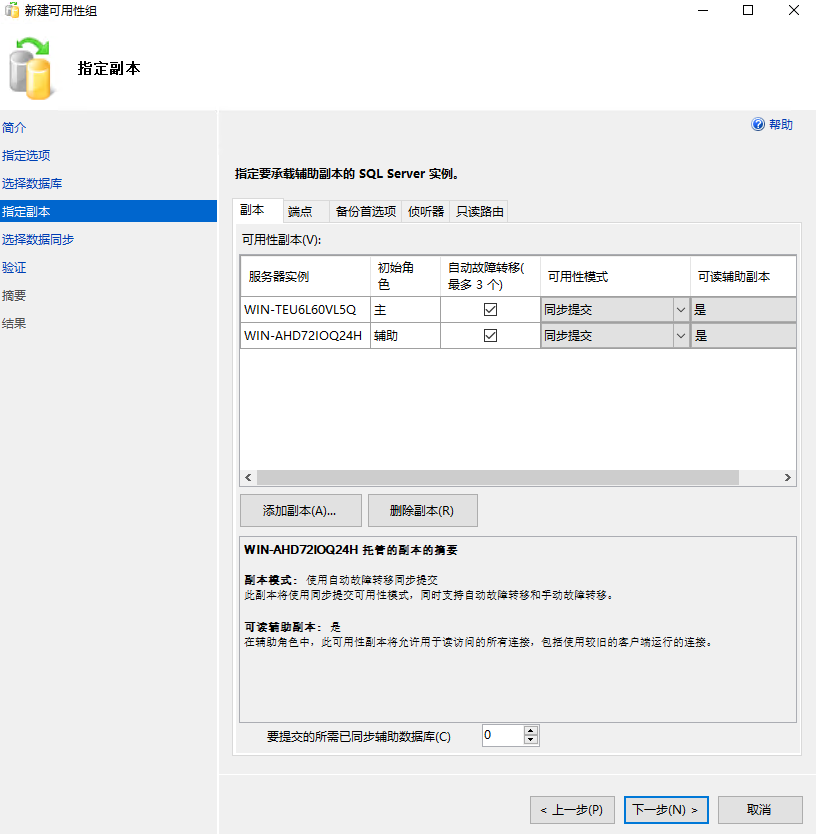
Task: Open the 侦听器 tab
Action: point(426,212)
